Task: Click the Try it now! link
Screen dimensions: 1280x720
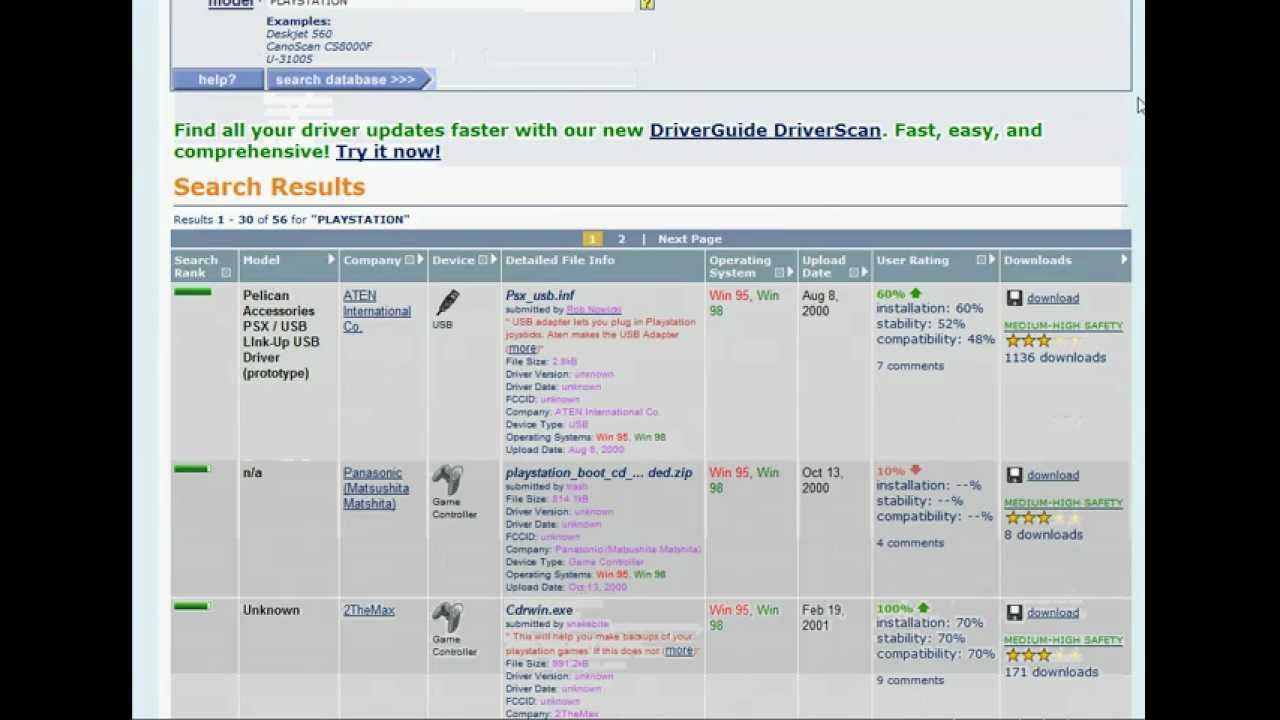Action: (x=388, y=152)
